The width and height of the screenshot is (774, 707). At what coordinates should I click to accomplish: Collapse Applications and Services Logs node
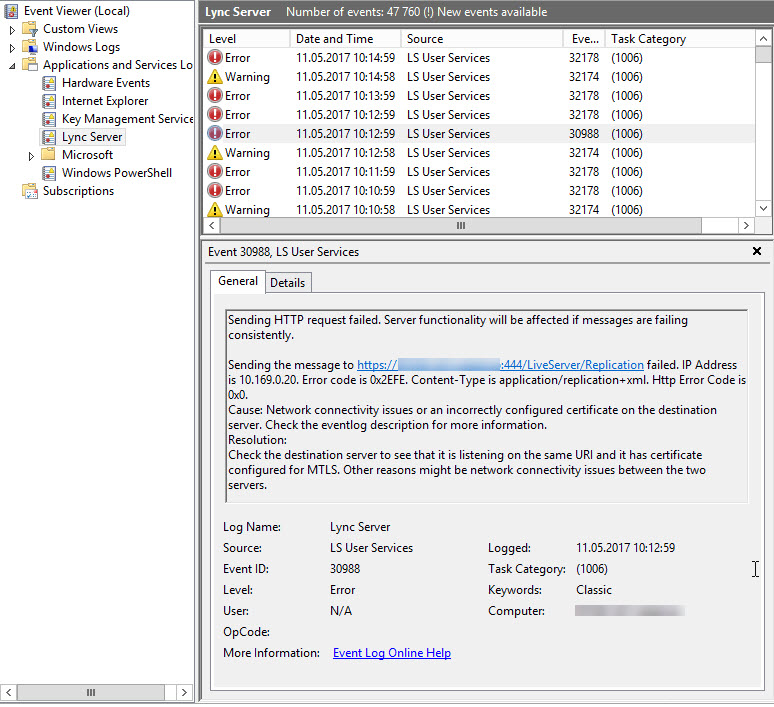tap(12, 66)
